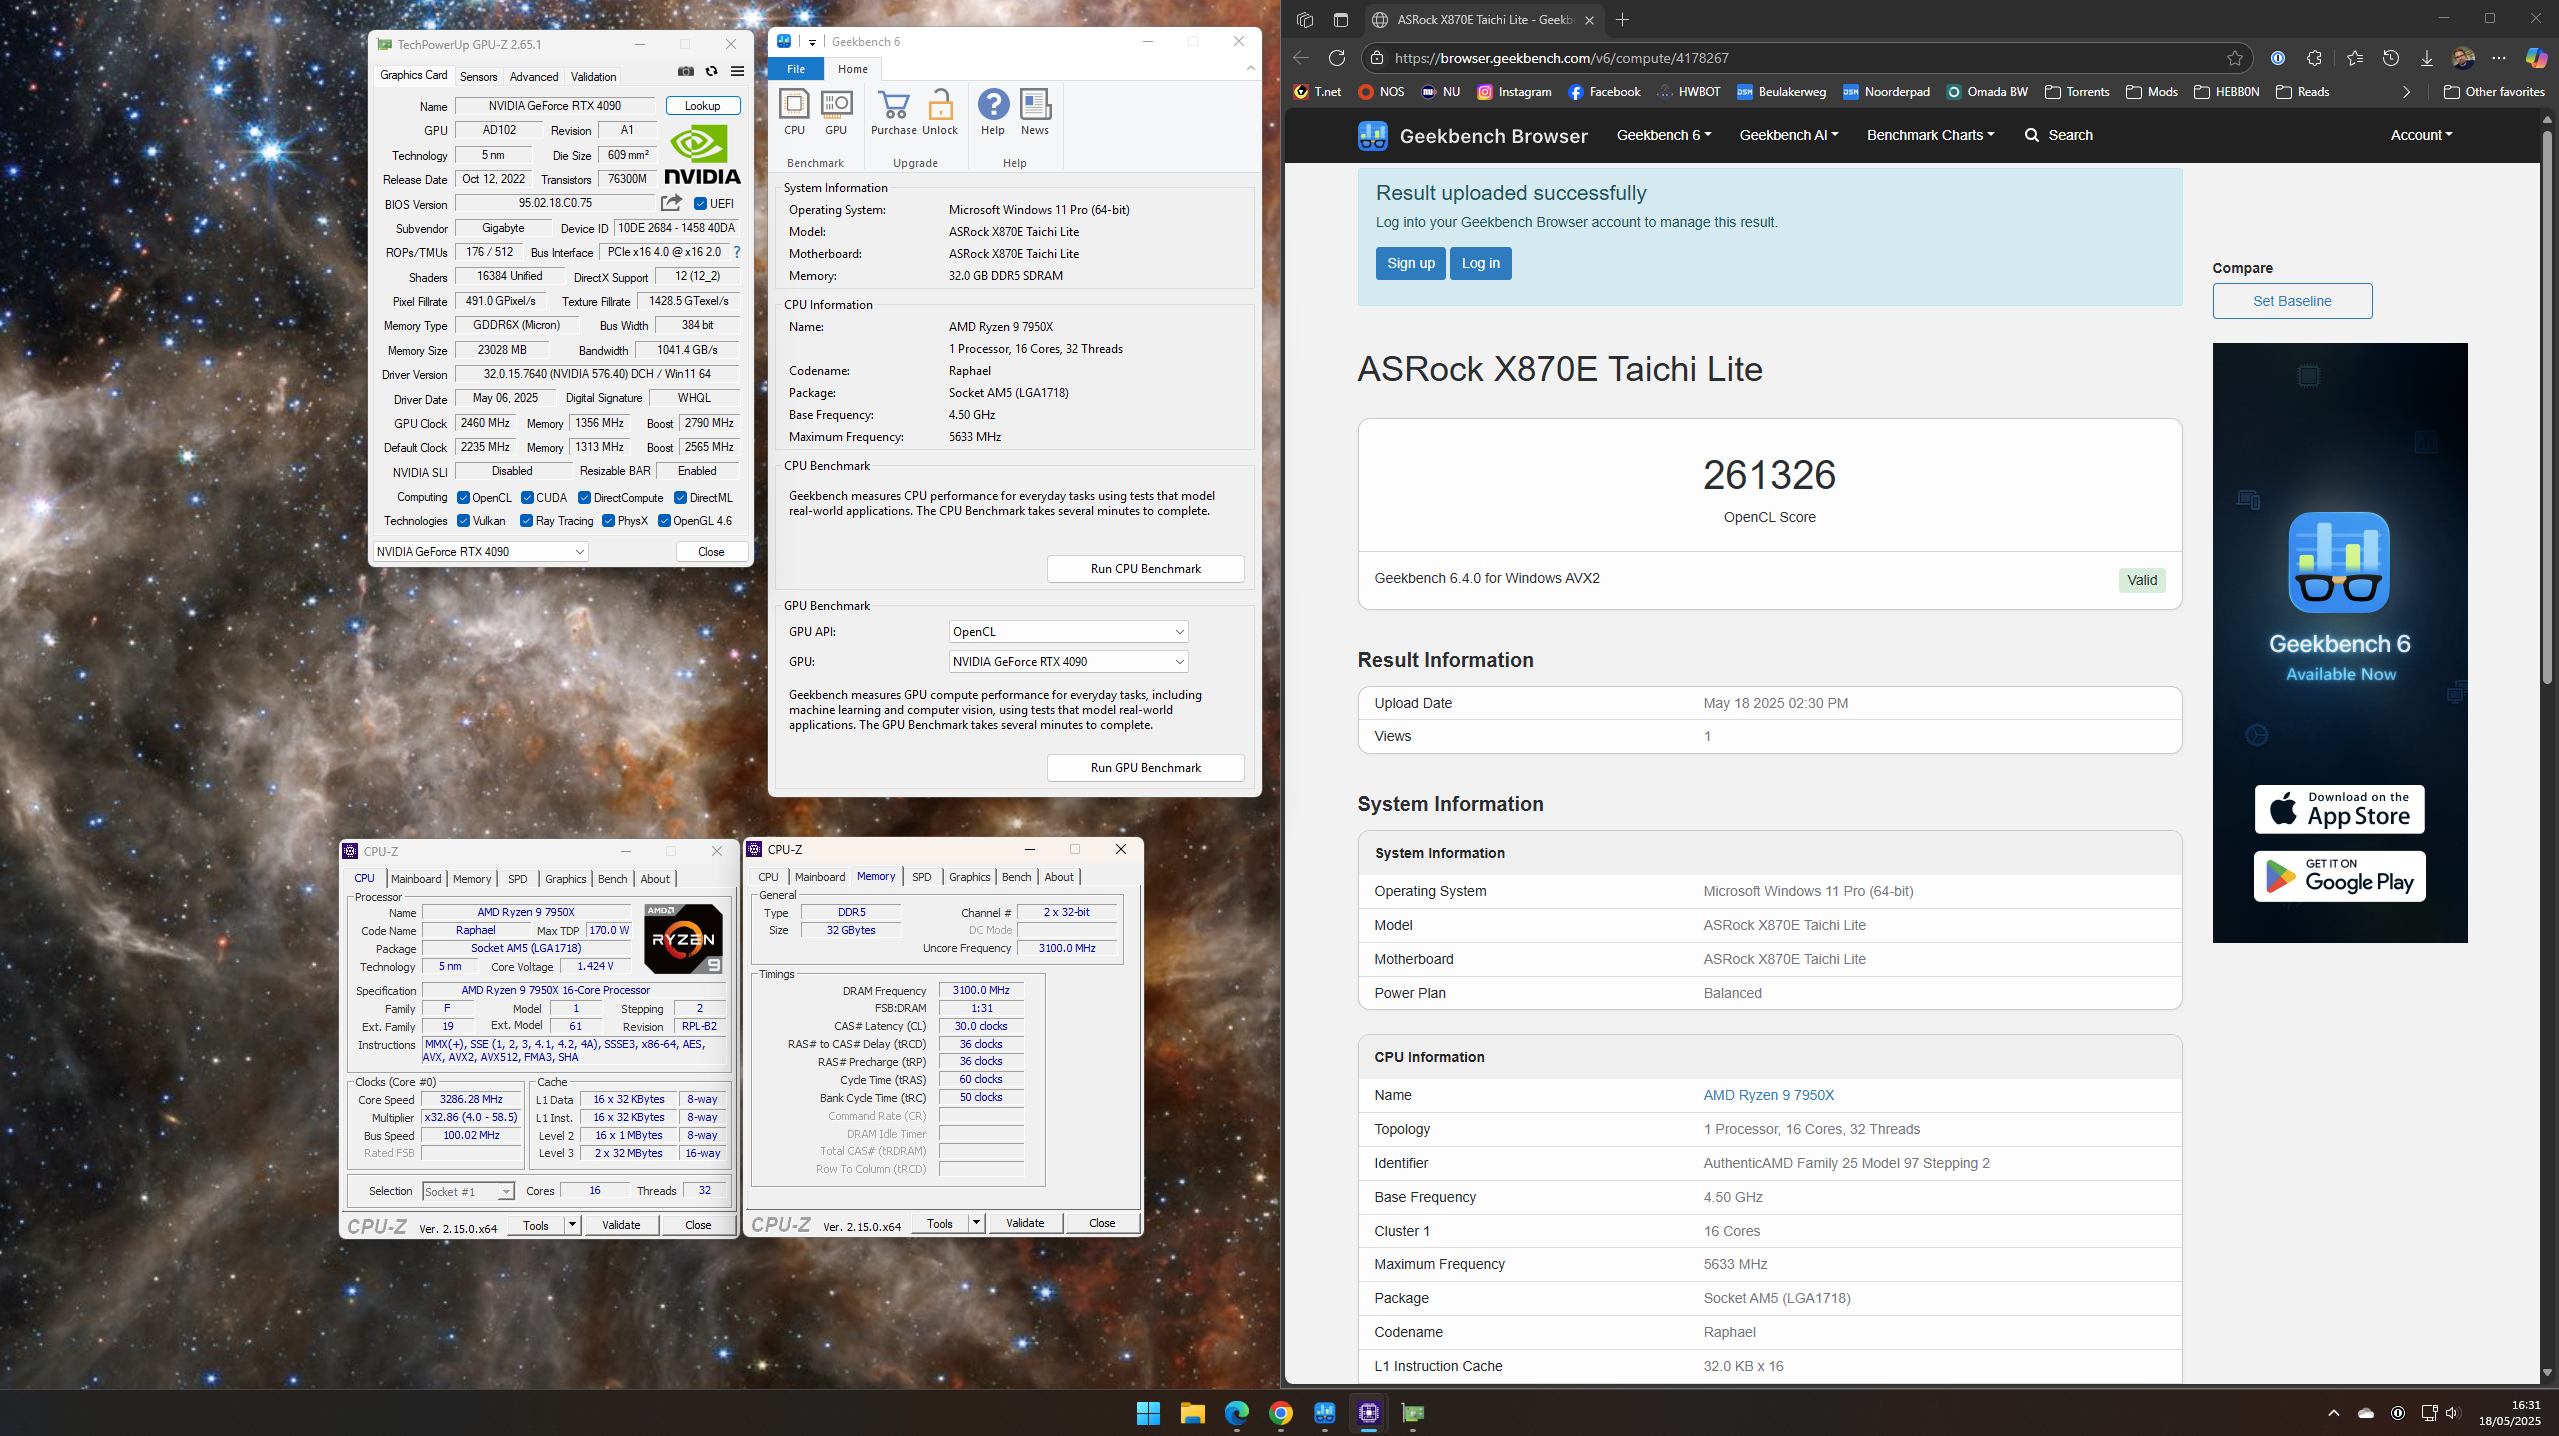Switch to SPD tab in right CPU-Z window
This screenshot has width=2559, height=1436.
[x=921, y=877]
